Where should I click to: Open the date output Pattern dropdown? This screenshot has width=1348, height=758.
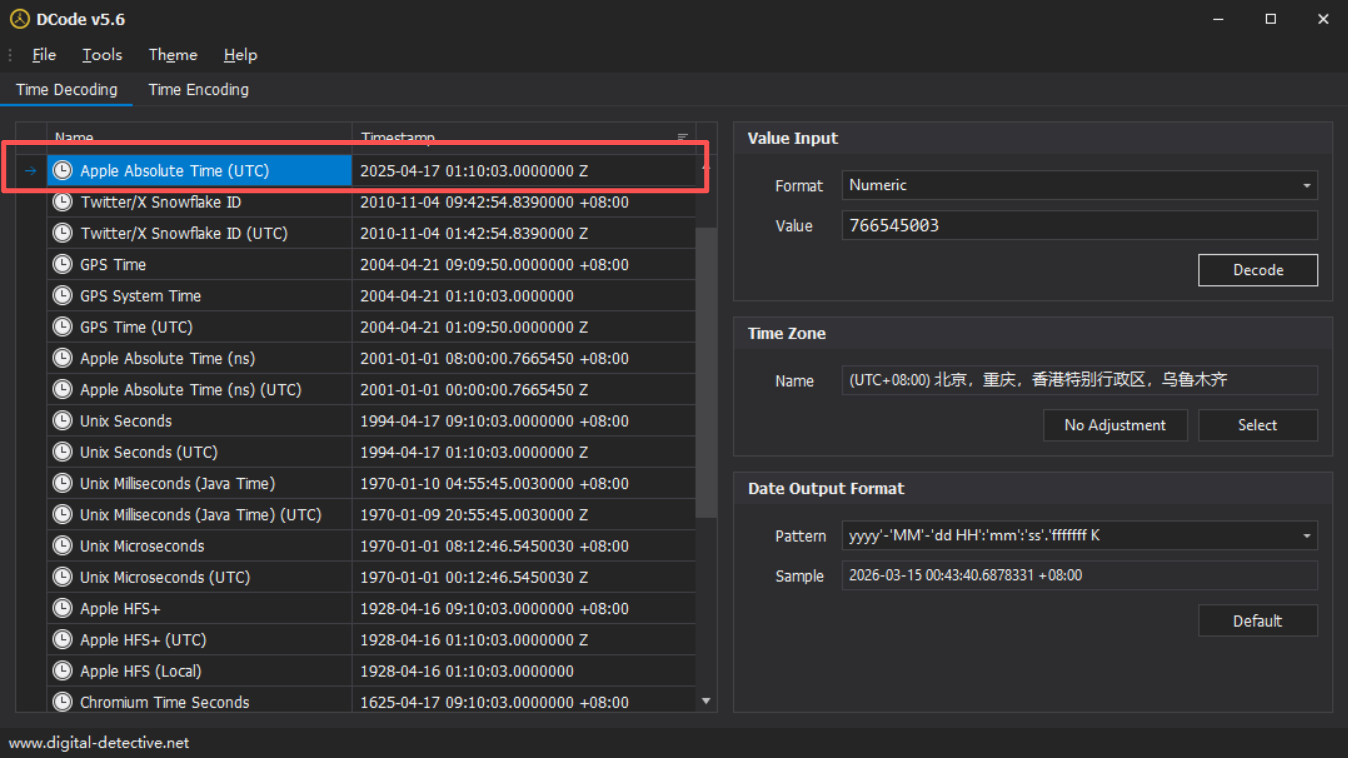click(1080, 535)
